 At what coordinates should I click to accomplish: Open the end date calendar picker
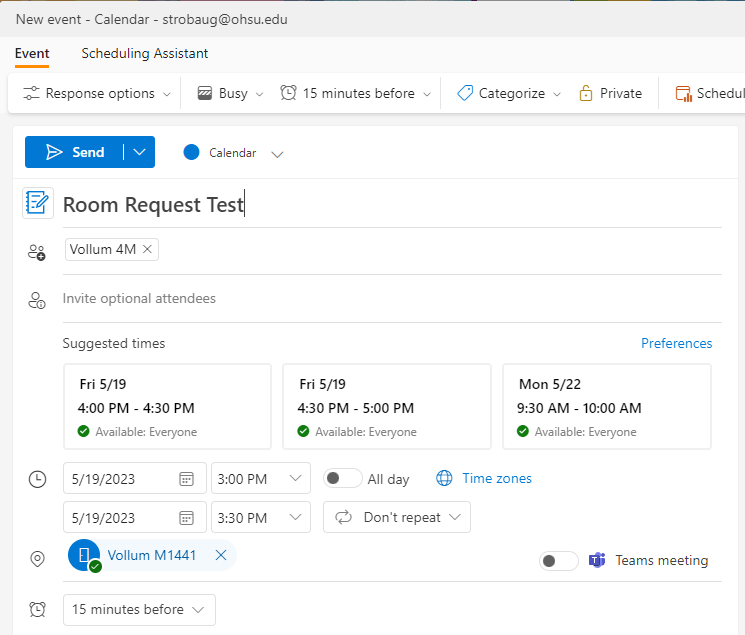point(186,518)
